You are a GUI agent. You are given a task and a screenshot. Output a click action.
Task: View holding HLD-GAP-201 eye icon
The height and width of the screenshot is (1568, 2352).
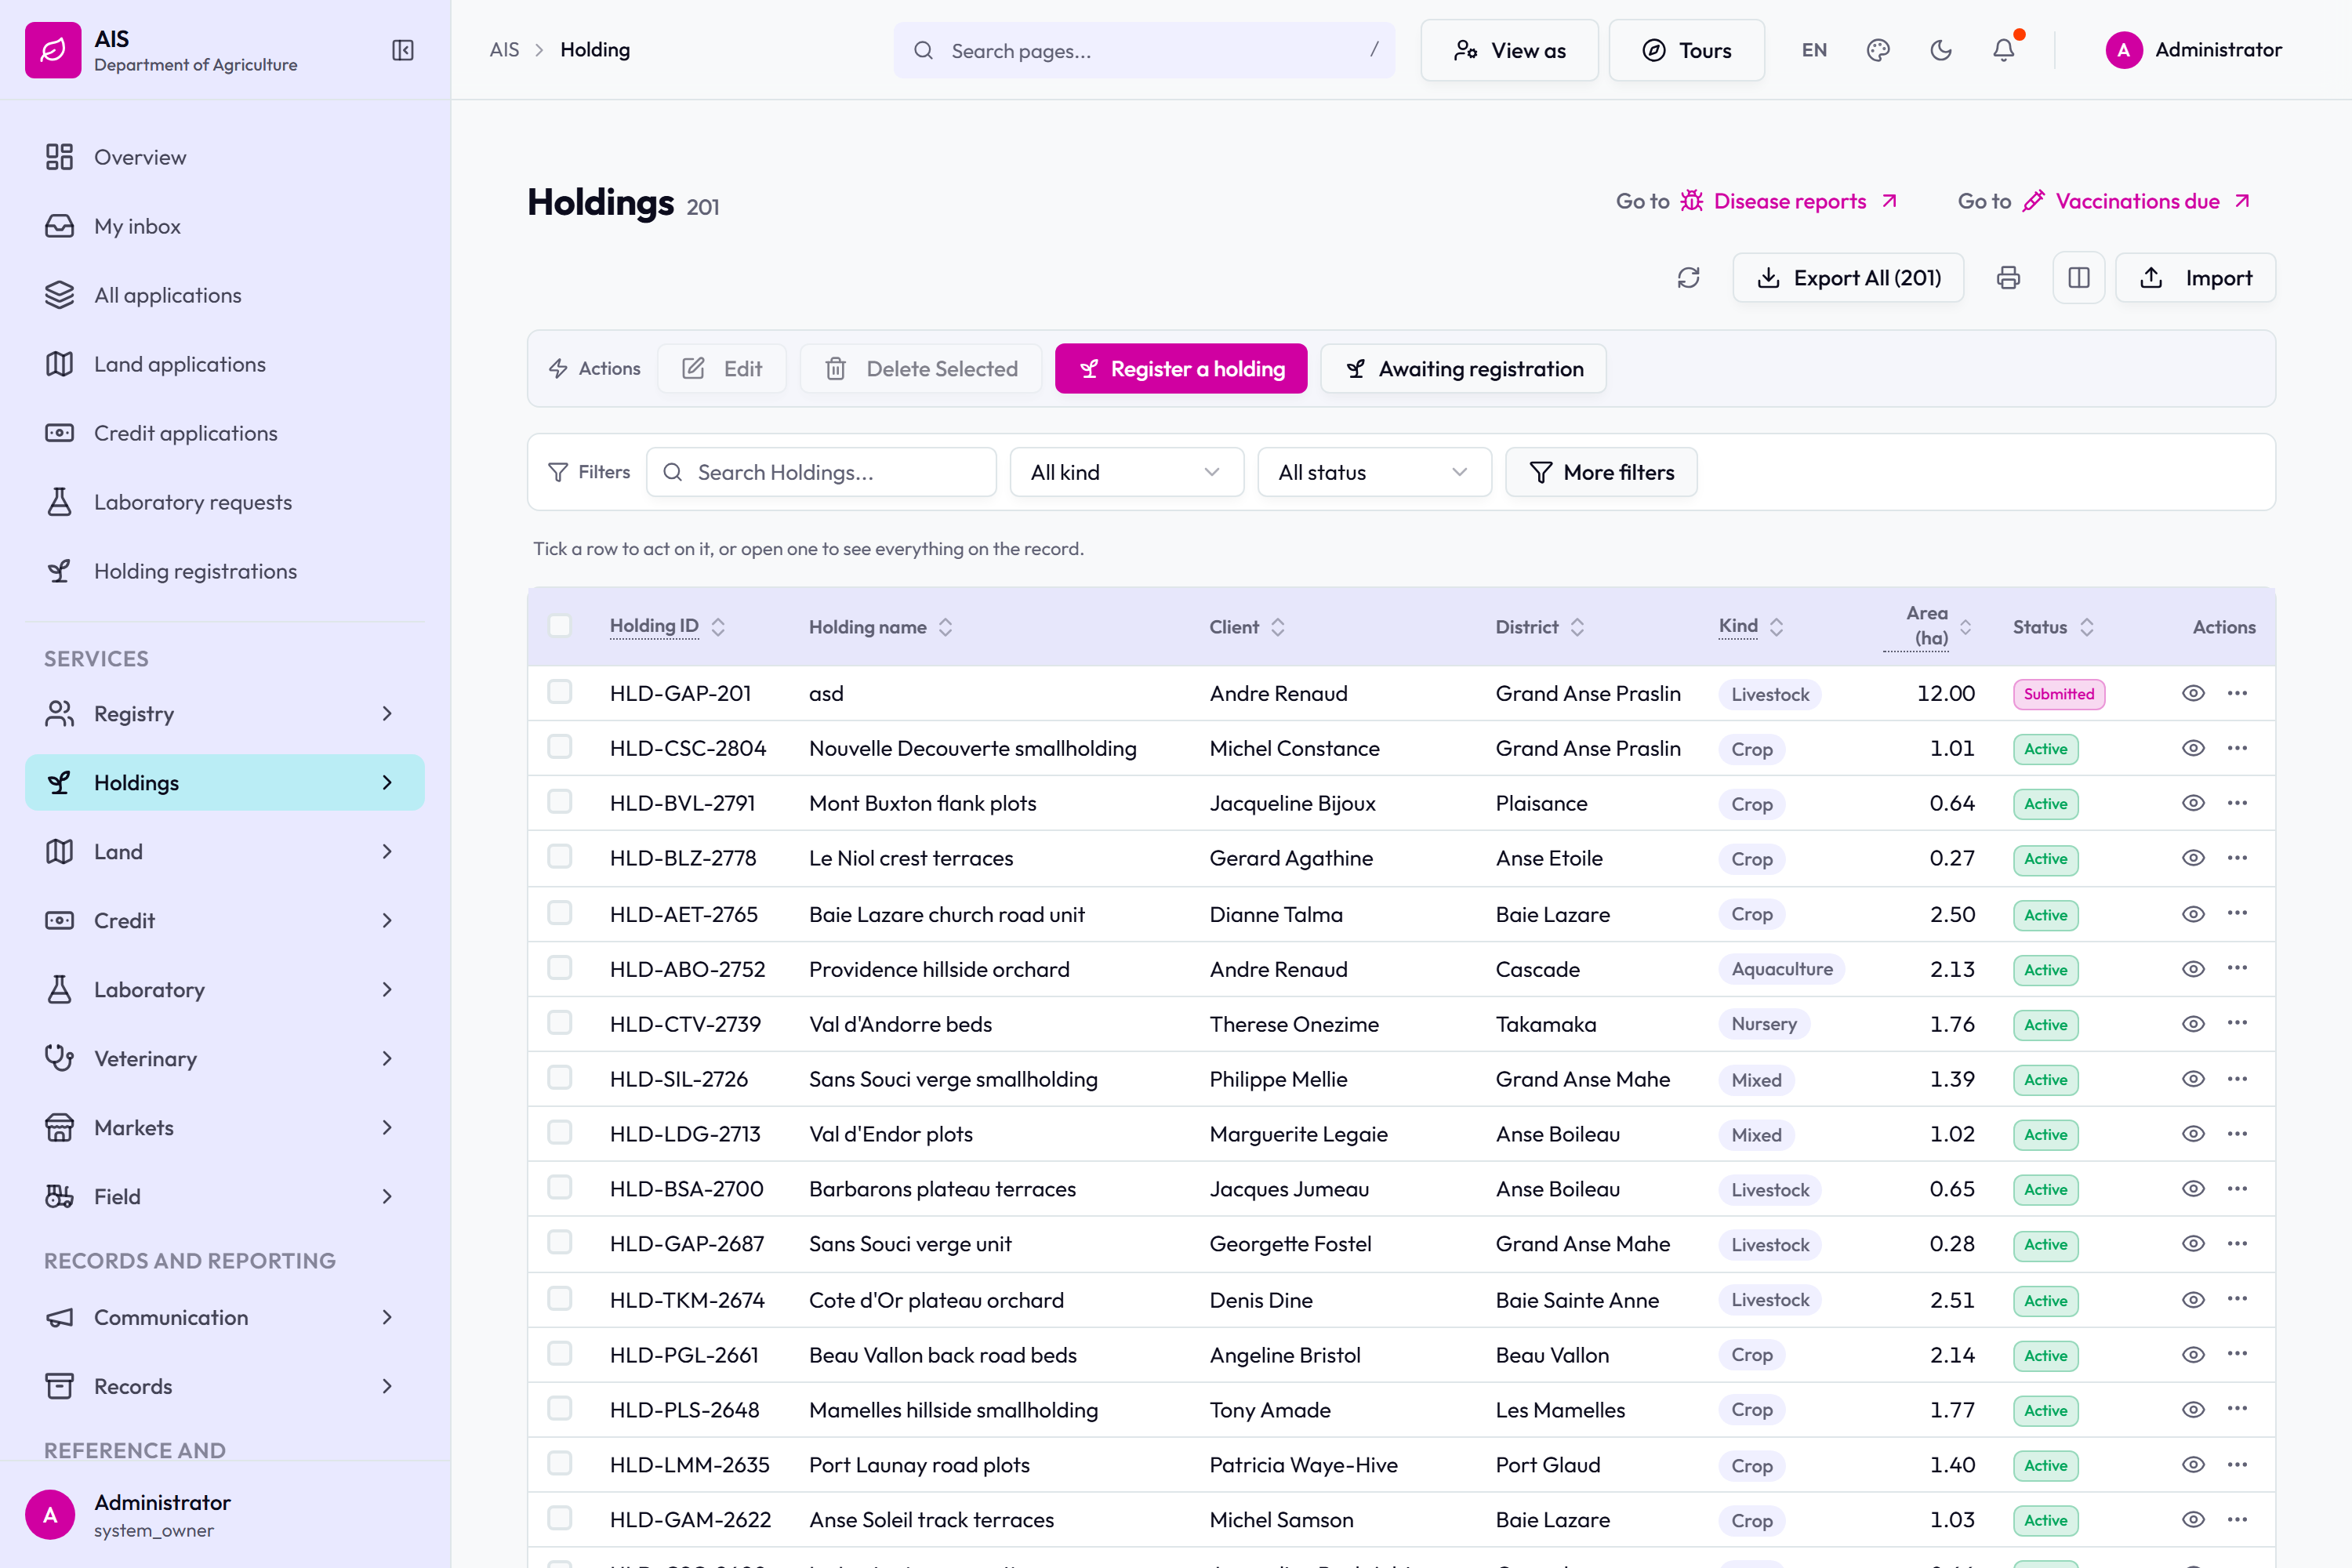coord(2193,693)
